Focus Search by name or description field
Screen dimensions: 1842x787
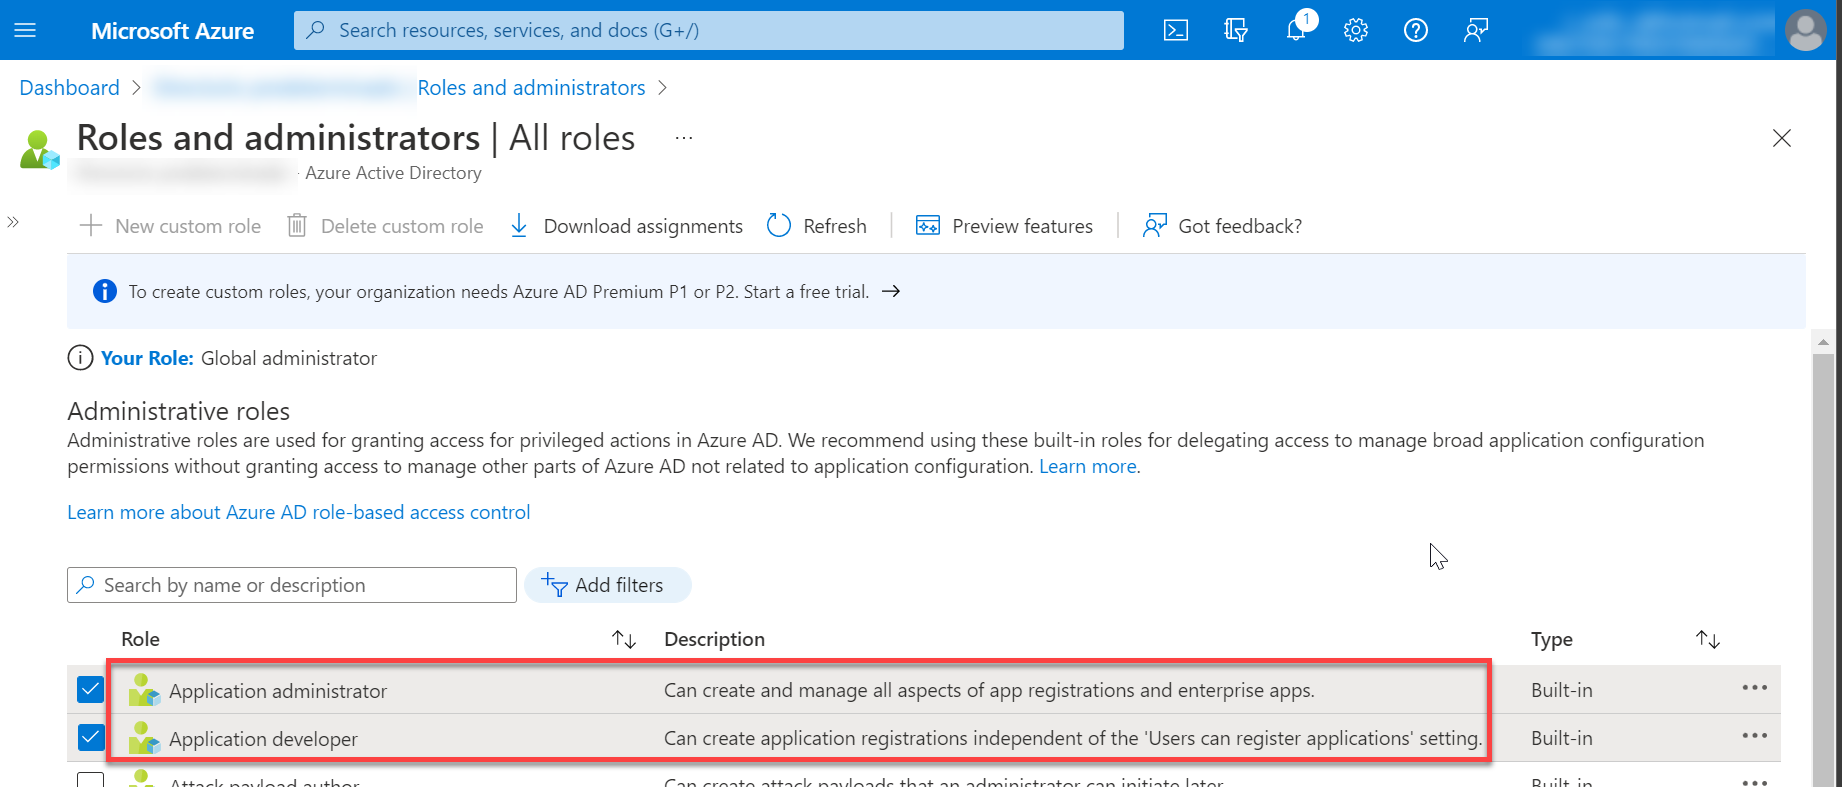pyautogui.click(x=292, y=585)
